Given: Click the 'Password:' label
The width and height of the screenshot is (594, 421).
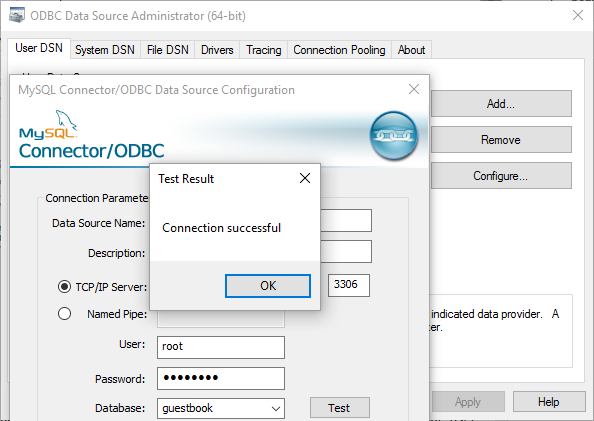Looking at the screenshot, I should pyautogui.click(x=120, y=379).
